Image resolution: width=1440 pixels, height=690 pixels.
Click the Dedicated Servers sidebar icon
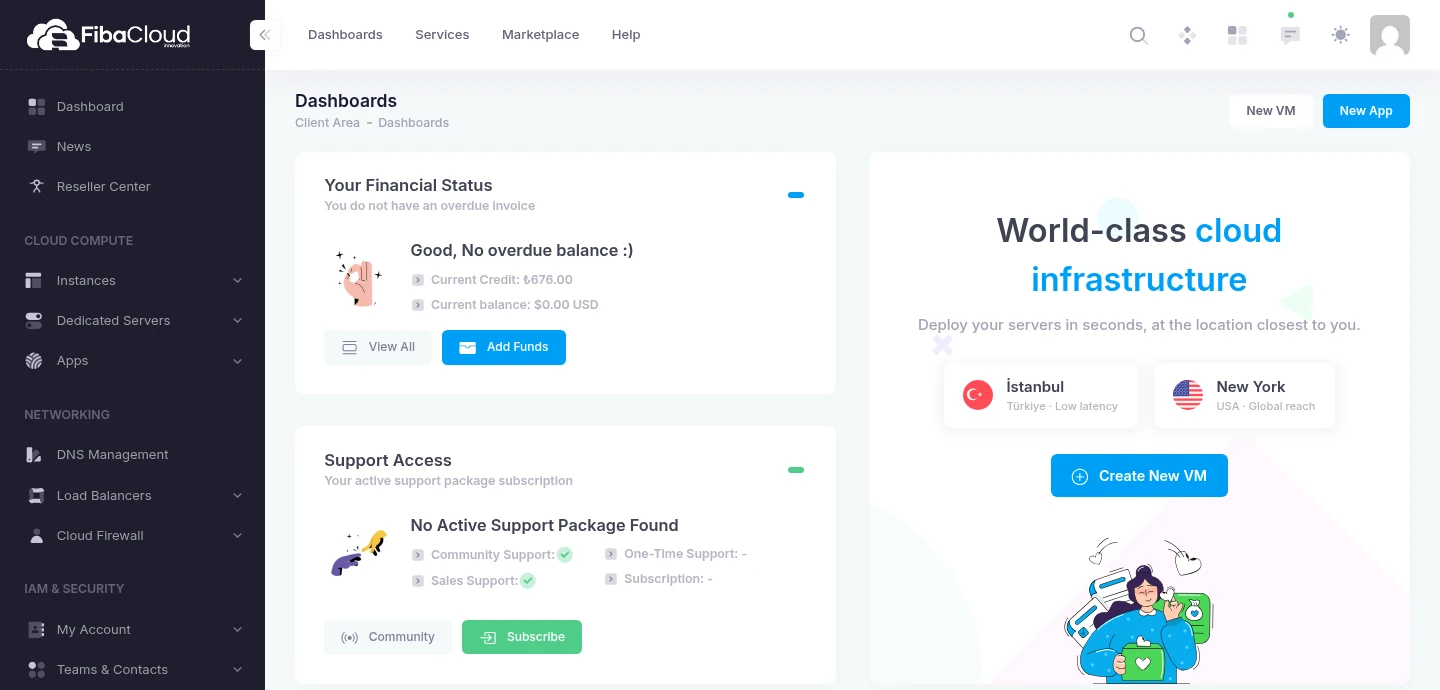(34, 320)
